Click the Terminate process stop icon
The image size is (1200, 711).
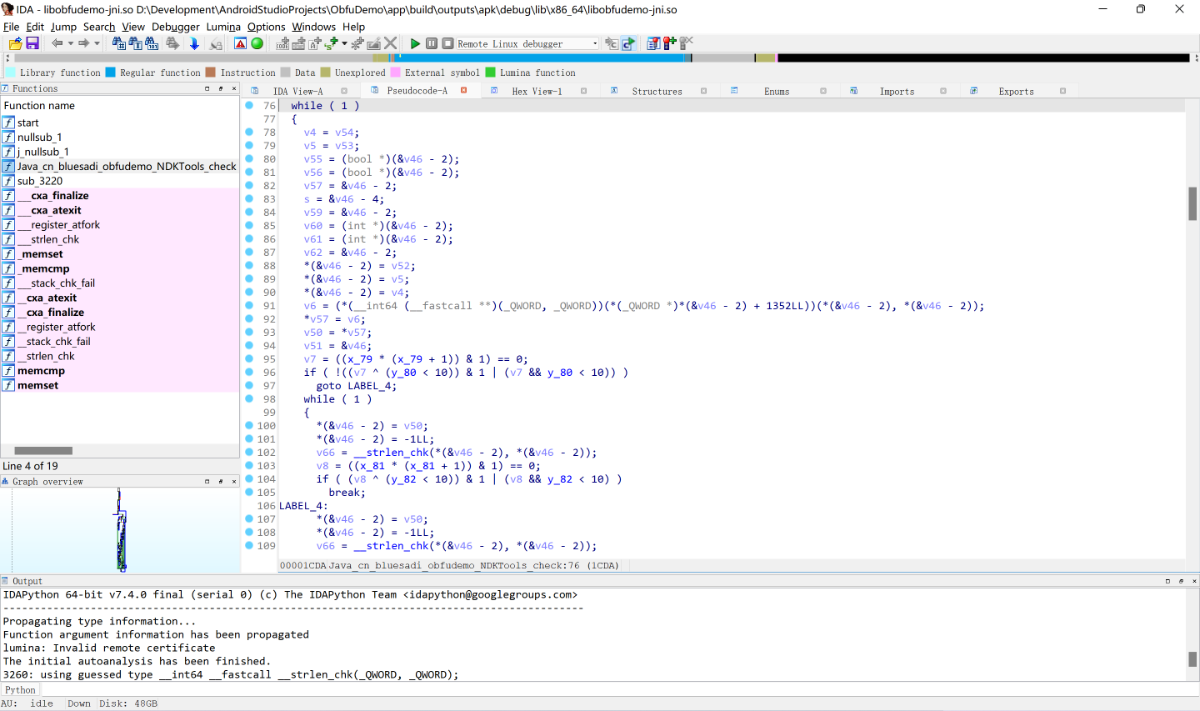pos(447,44)
